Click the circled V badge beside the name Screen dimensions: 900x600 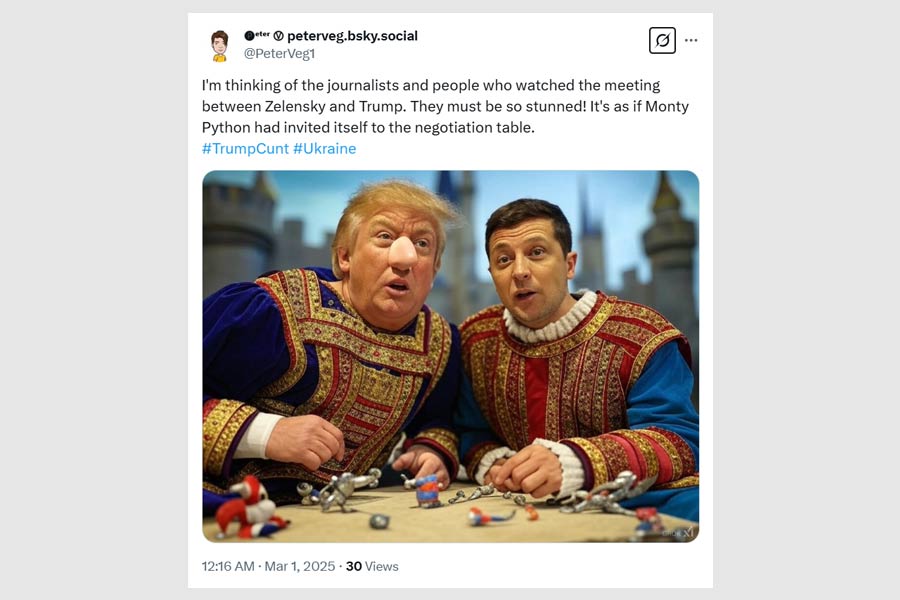pos(278,36)
